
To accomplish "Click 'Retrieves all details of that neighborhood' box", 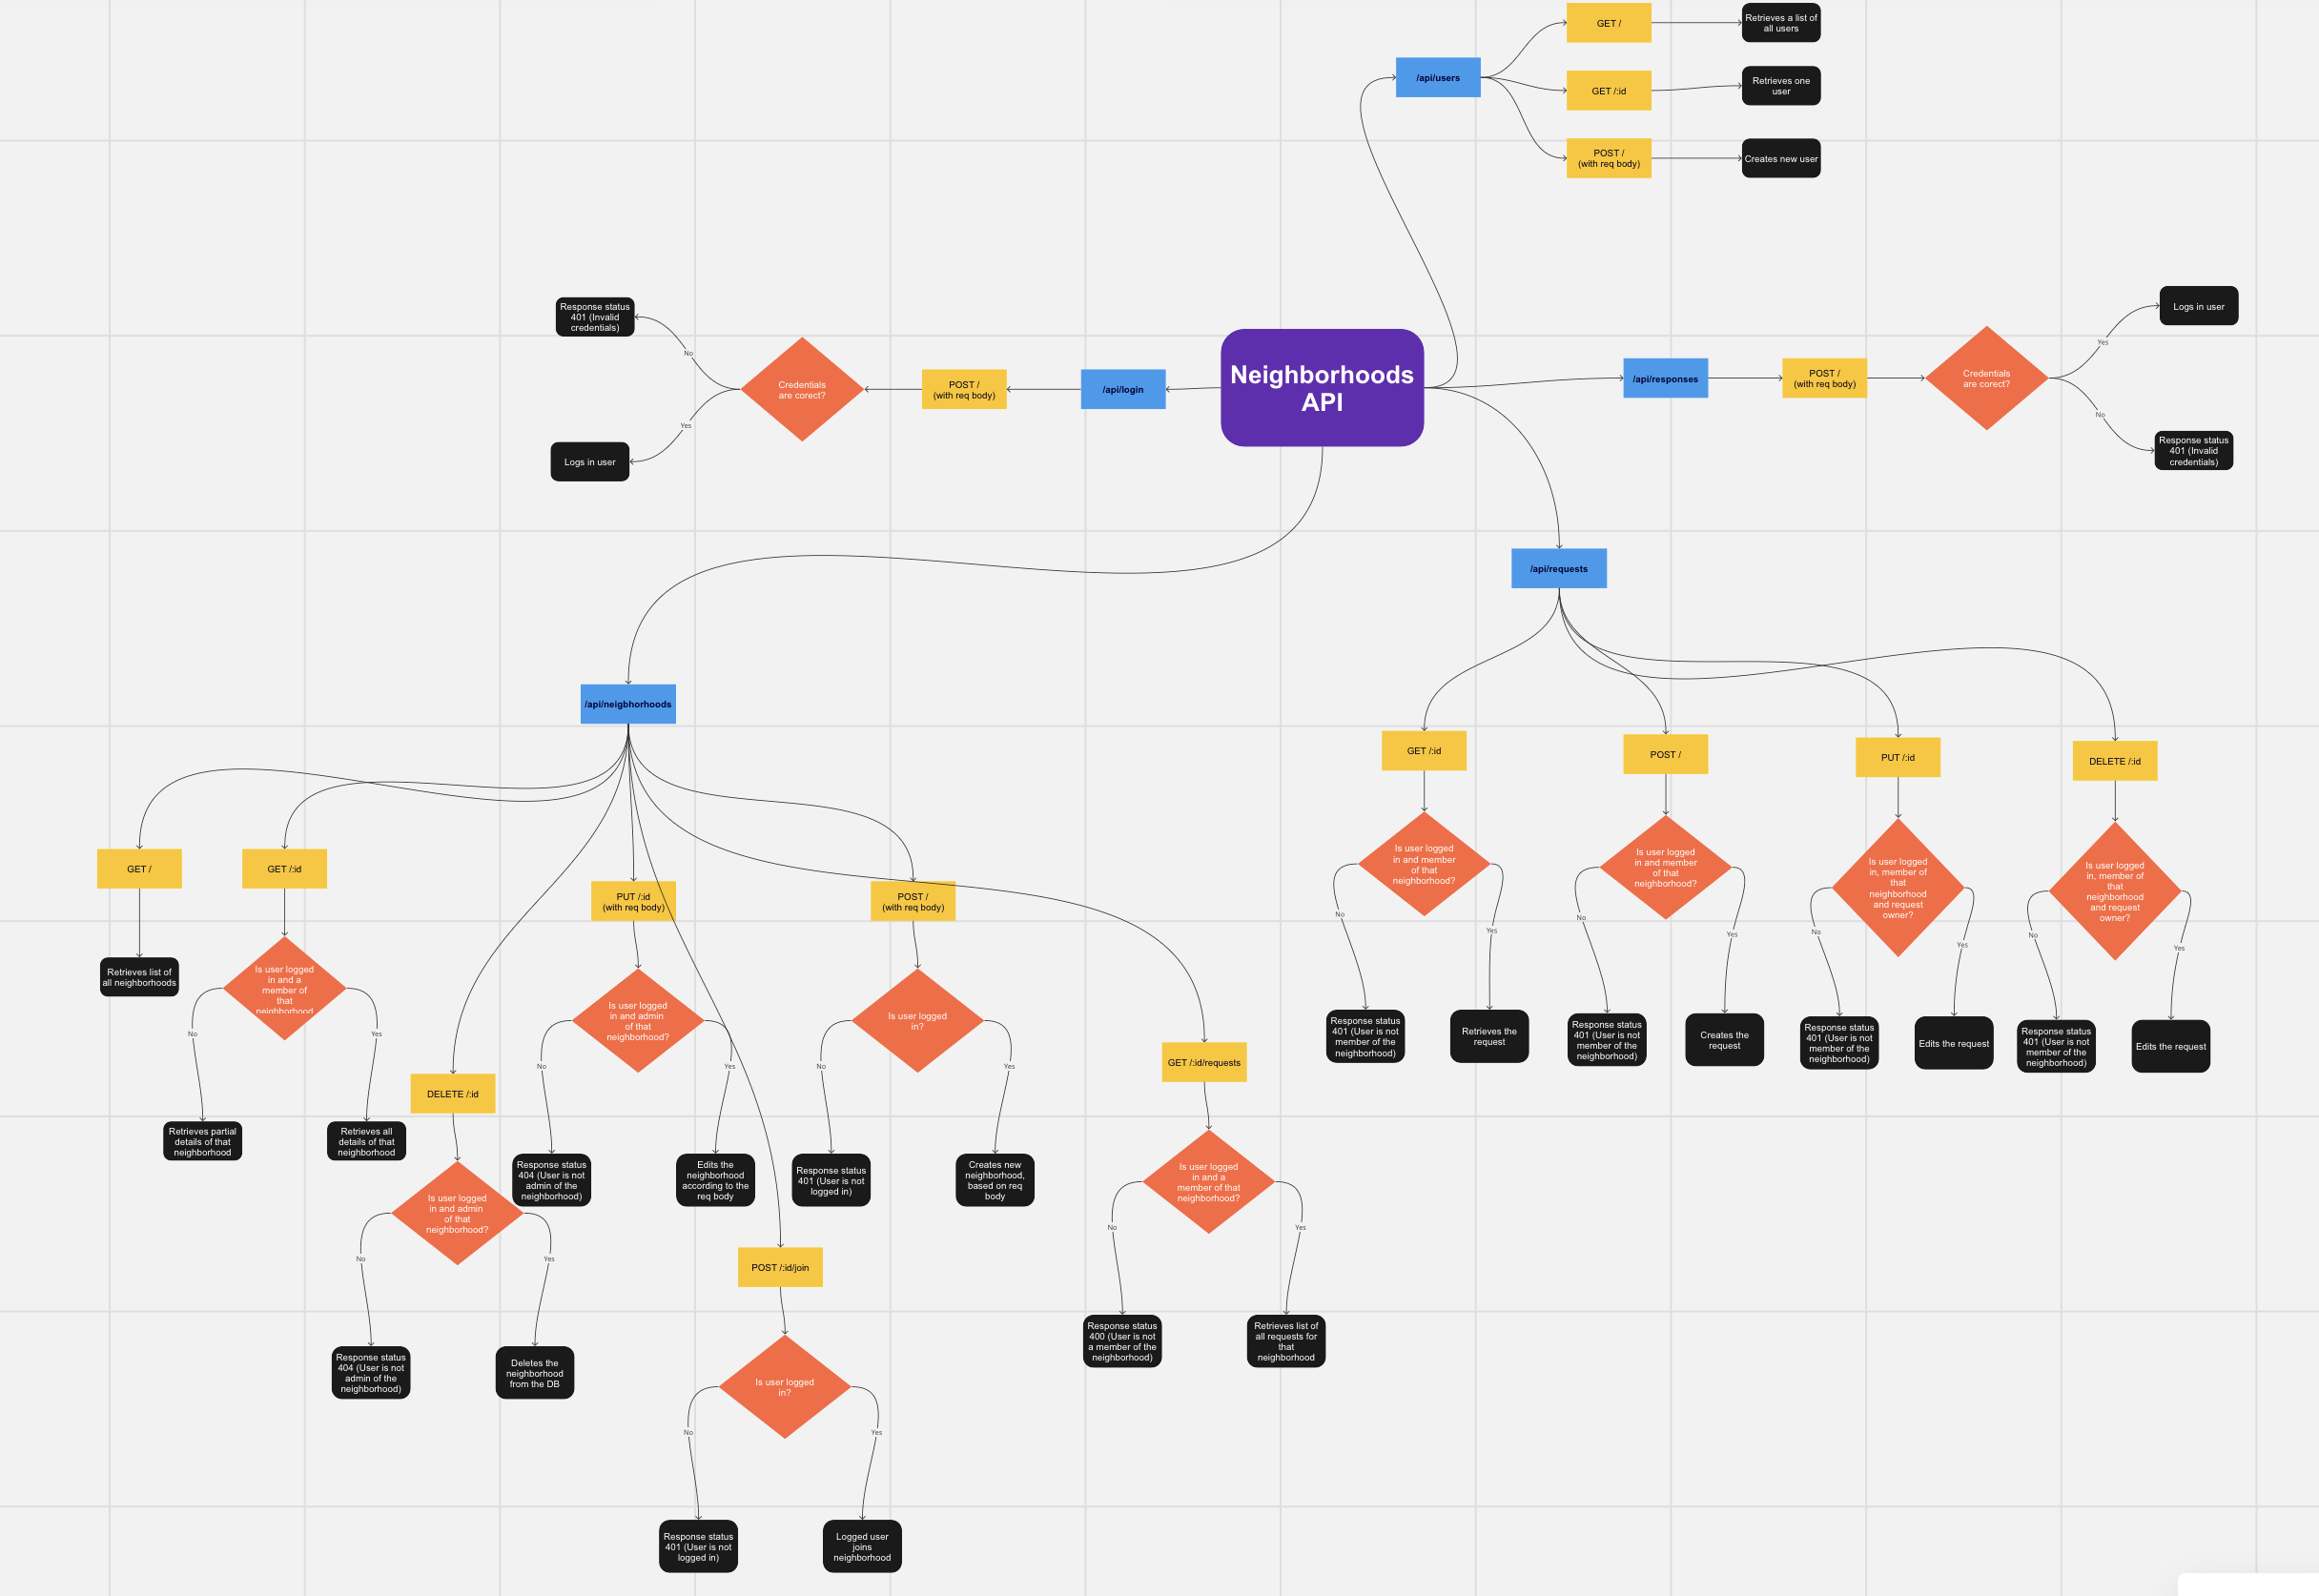I will [x=366, y=1141].
